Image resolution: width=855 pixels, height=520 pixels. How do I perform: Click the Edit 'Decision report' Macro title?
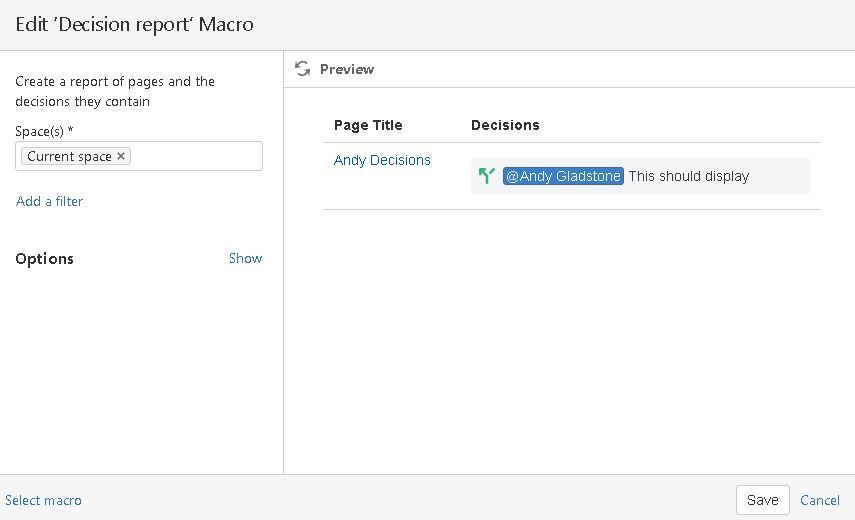click(x=134, y=24)
